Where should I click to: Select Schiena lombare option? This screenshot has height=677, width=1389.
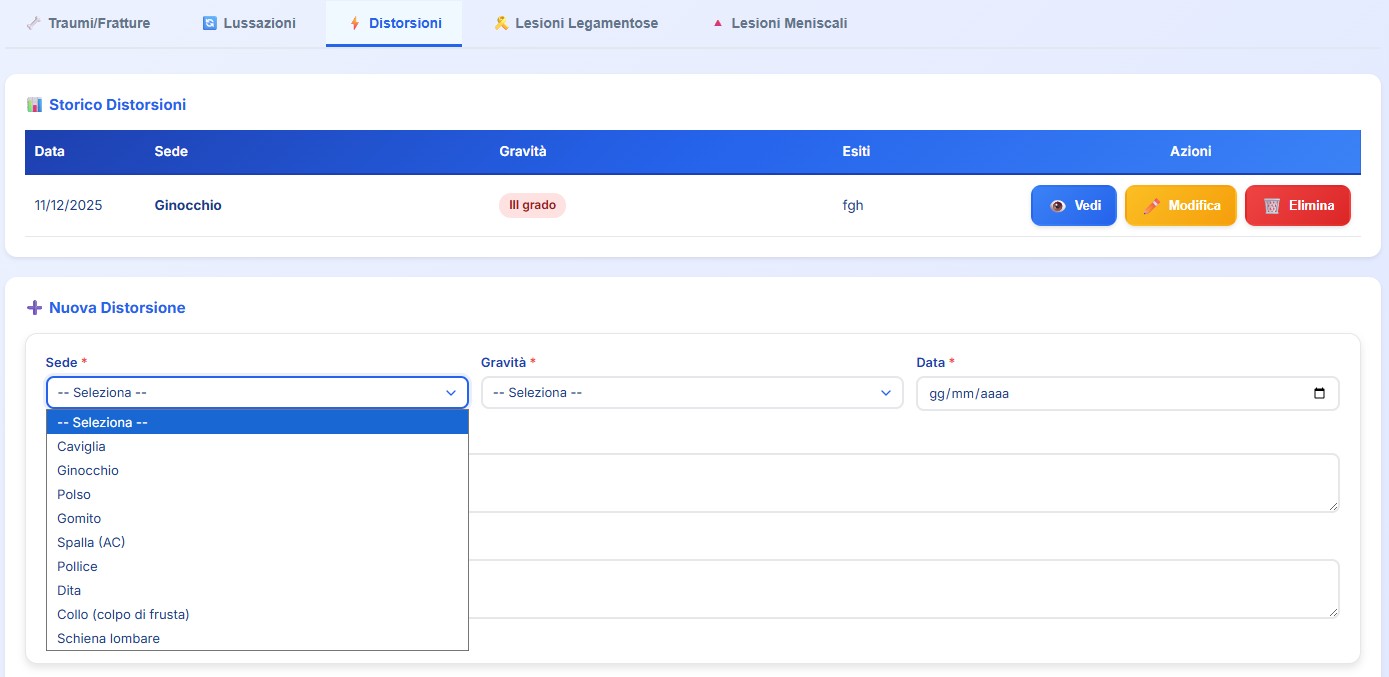click(x=108, y=638)
